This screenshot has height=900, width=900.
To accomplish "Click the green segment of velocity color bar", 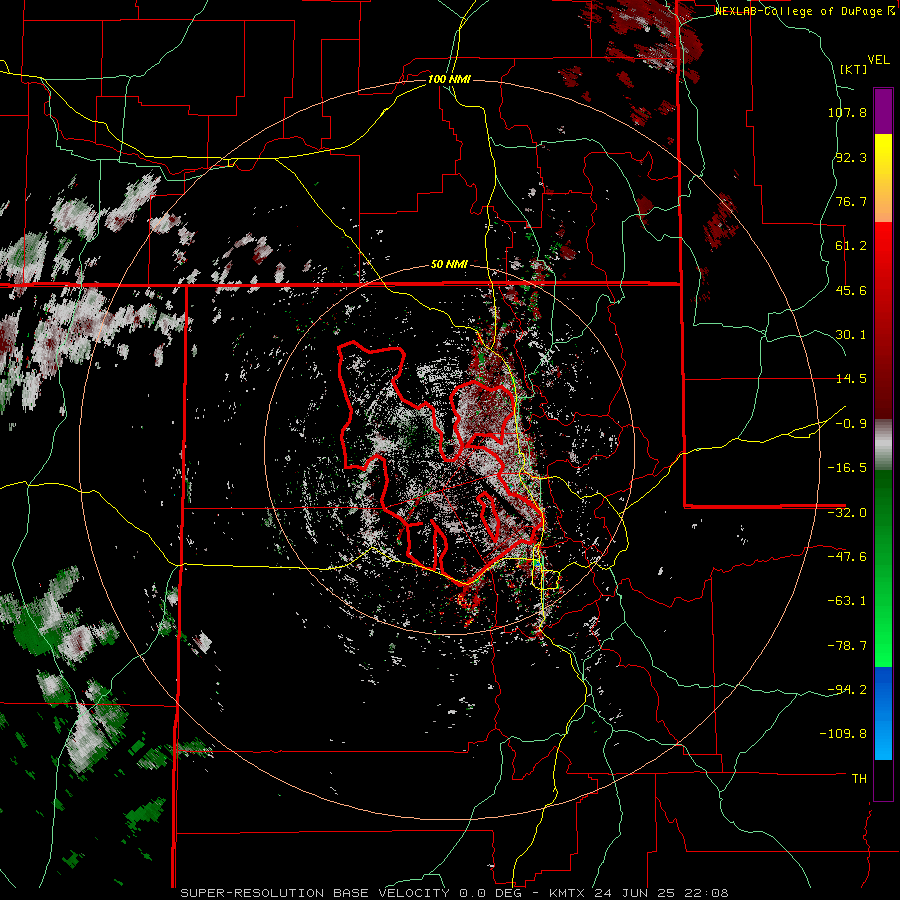I will pos(883,568).
